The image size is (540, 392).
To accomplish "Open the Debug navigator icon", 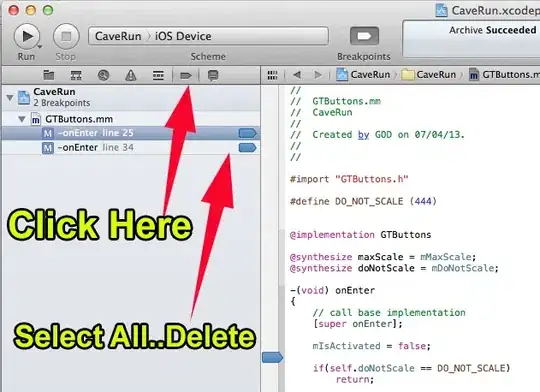I will [158, 75].
